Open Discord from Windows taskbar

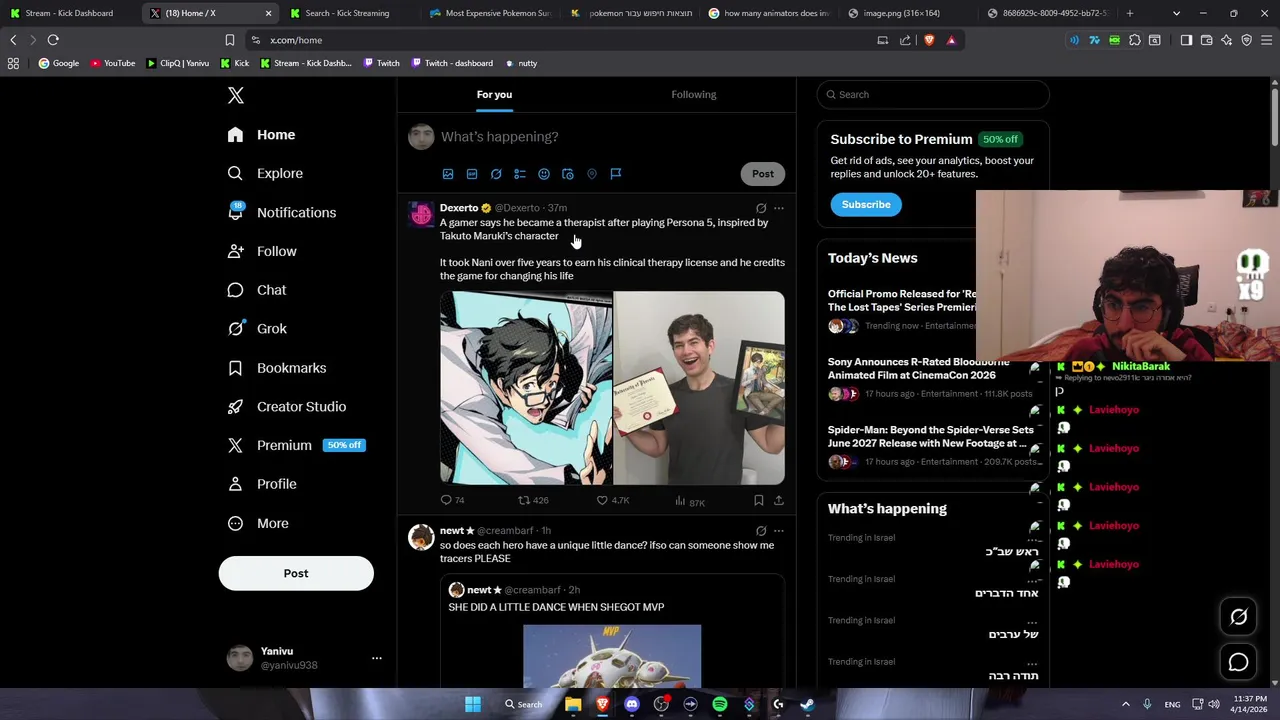[x=632, y=704]
